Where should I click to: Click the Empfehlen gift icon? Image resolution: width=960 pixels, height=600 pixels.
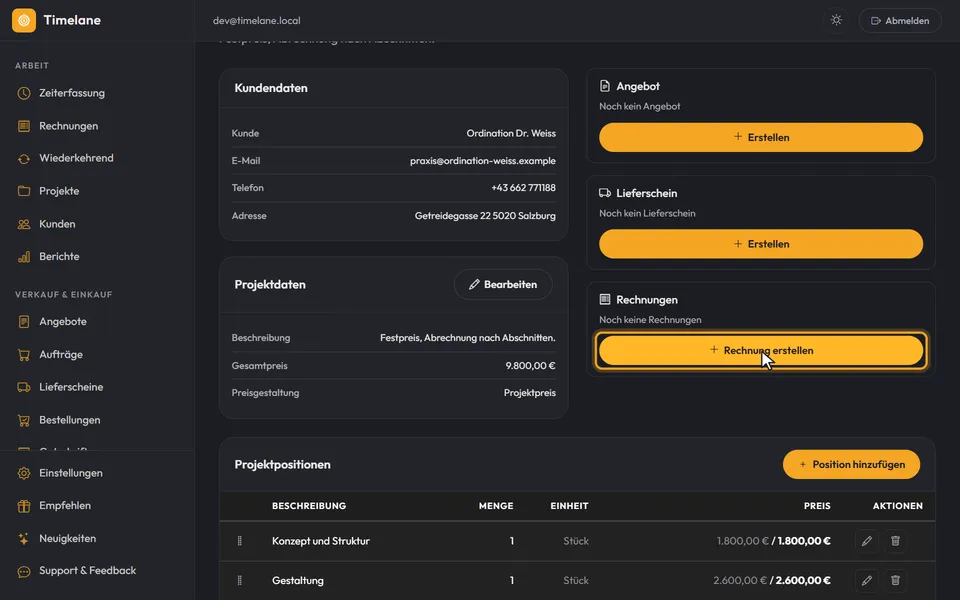point(24,506)
